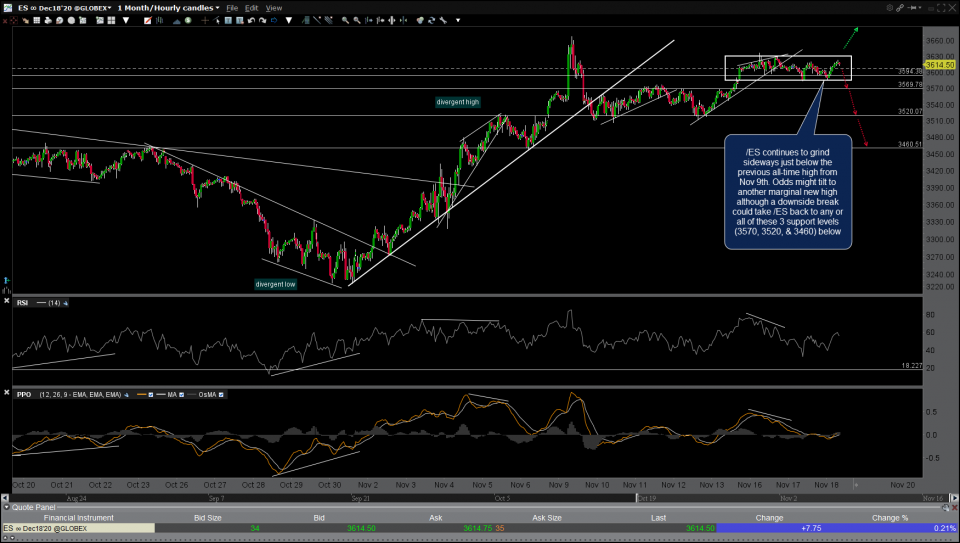The height and width of the screenshot is (543, 960).
Task: Select the trendline drawing tool
Action: point(317,20)
